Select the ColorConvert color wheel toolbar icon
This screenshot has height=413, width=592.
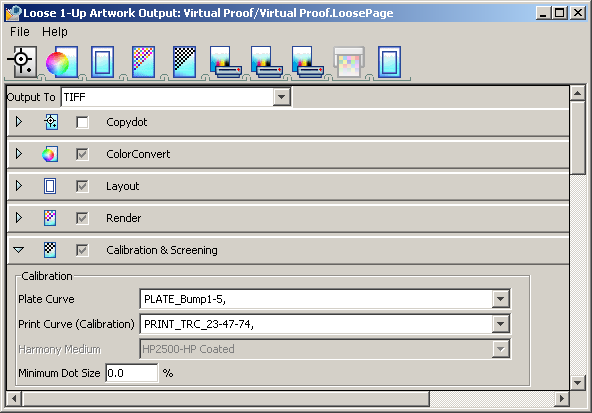coord(62,62)
